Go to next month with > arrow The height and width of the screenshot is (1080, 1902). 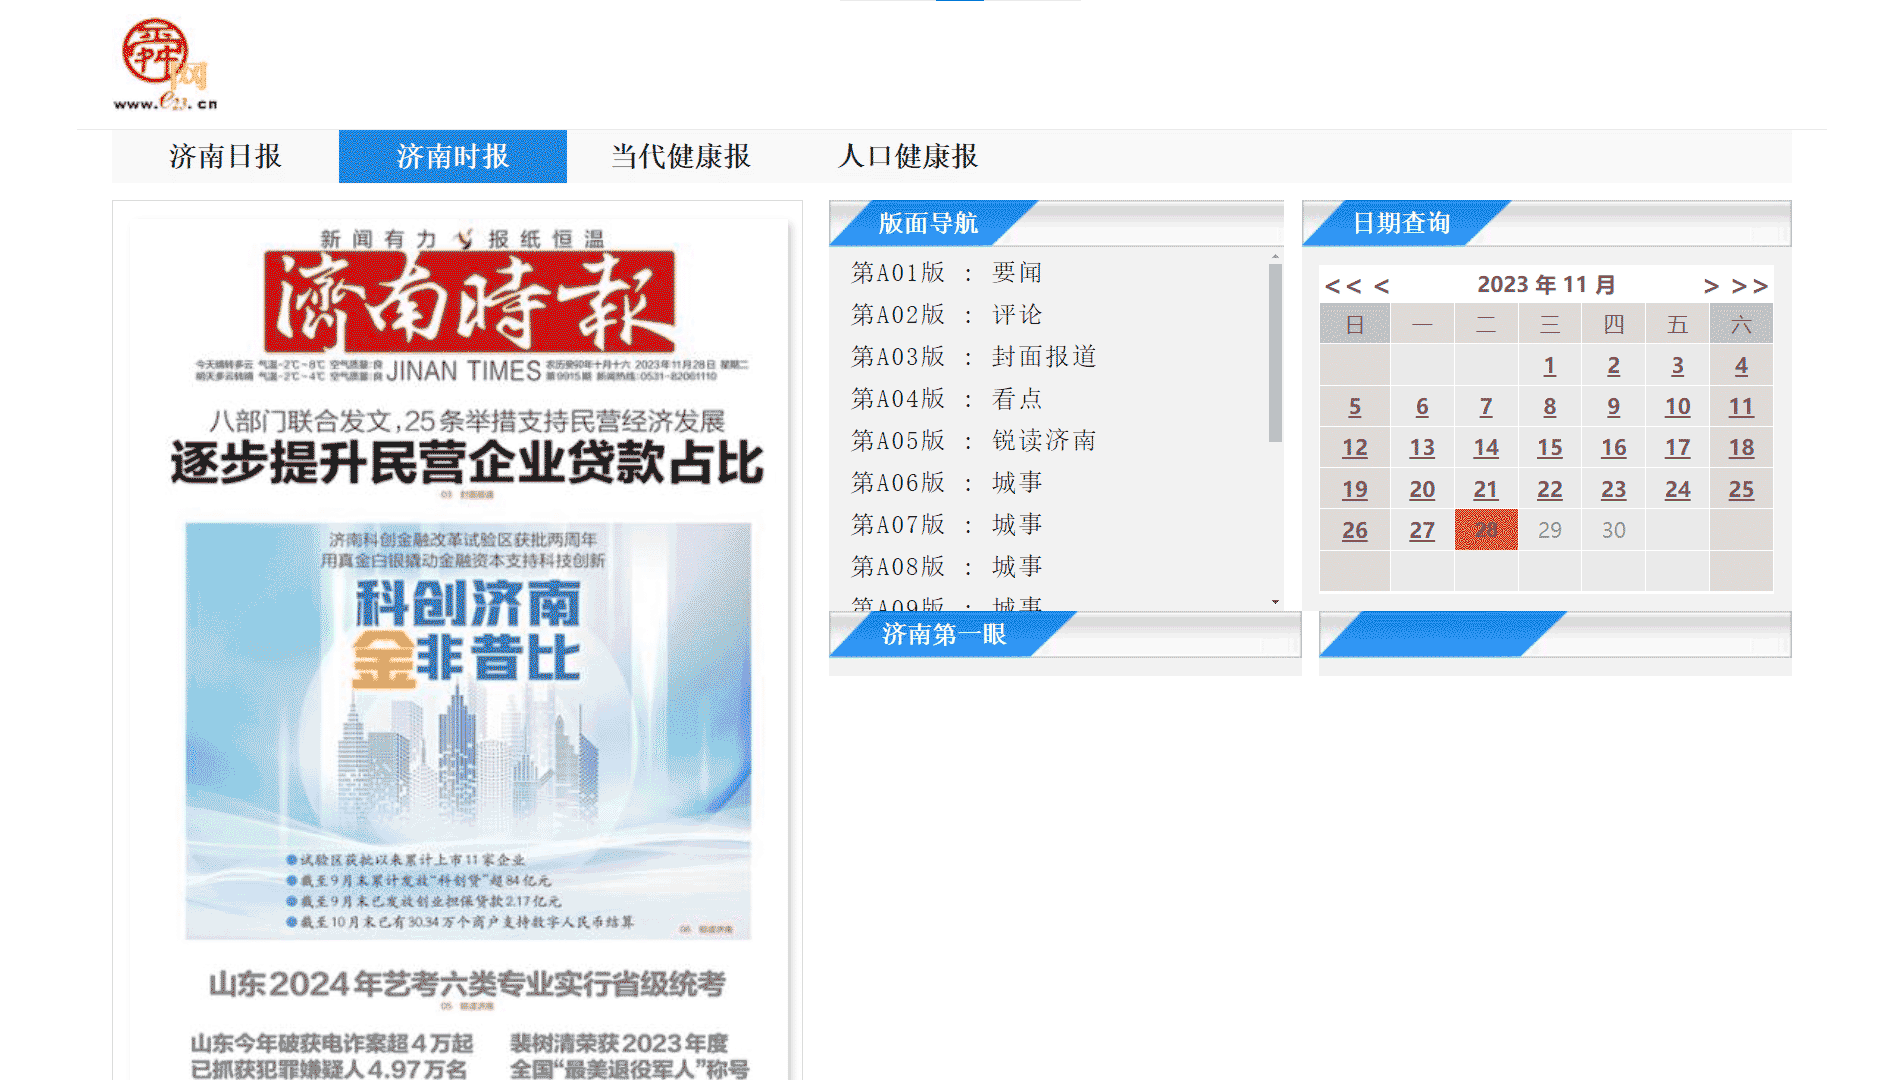point(1711,286)
